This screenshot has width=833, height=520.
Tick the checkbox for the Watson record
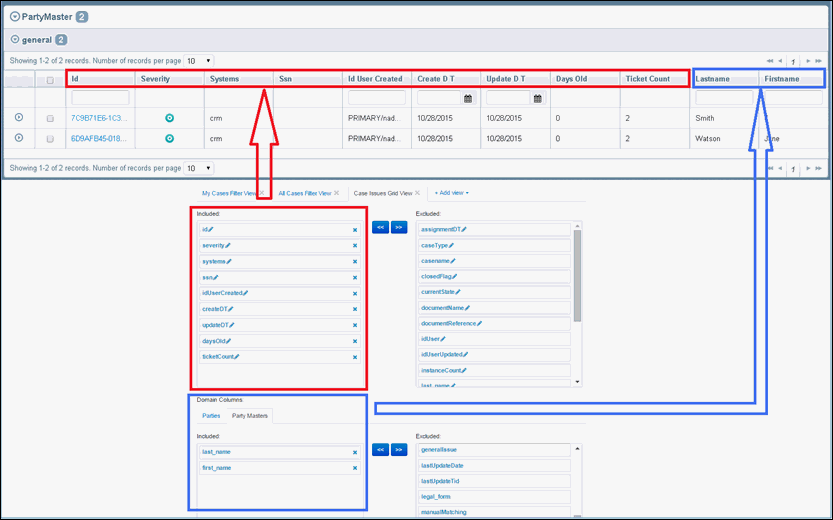point(50,139)
